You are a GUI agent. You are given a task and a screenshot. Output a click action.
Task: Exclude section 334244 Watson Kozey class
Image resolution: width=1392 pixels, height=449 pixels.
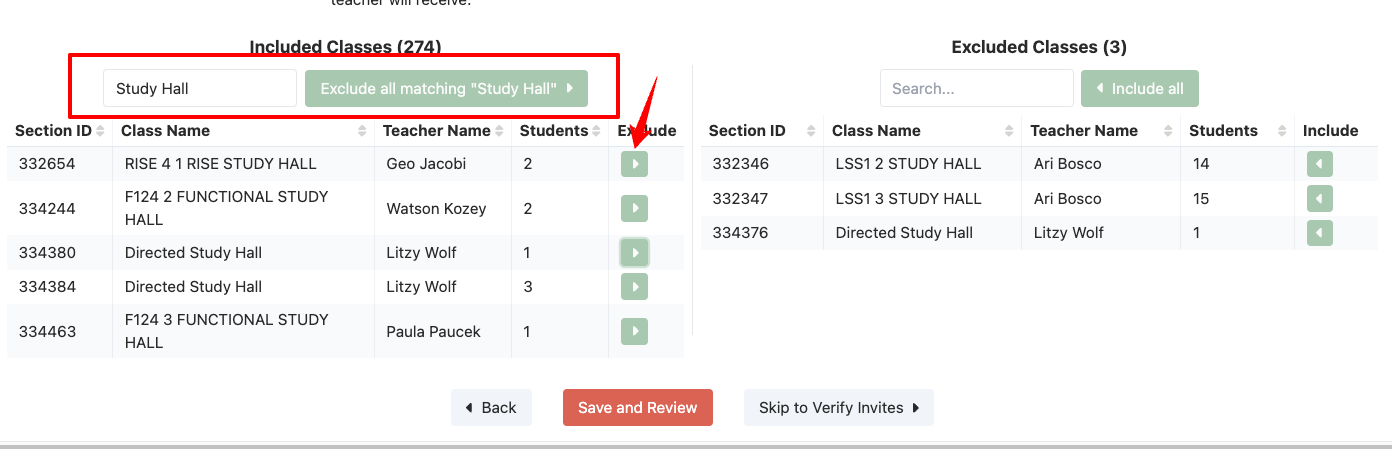[x=634, y=209]
